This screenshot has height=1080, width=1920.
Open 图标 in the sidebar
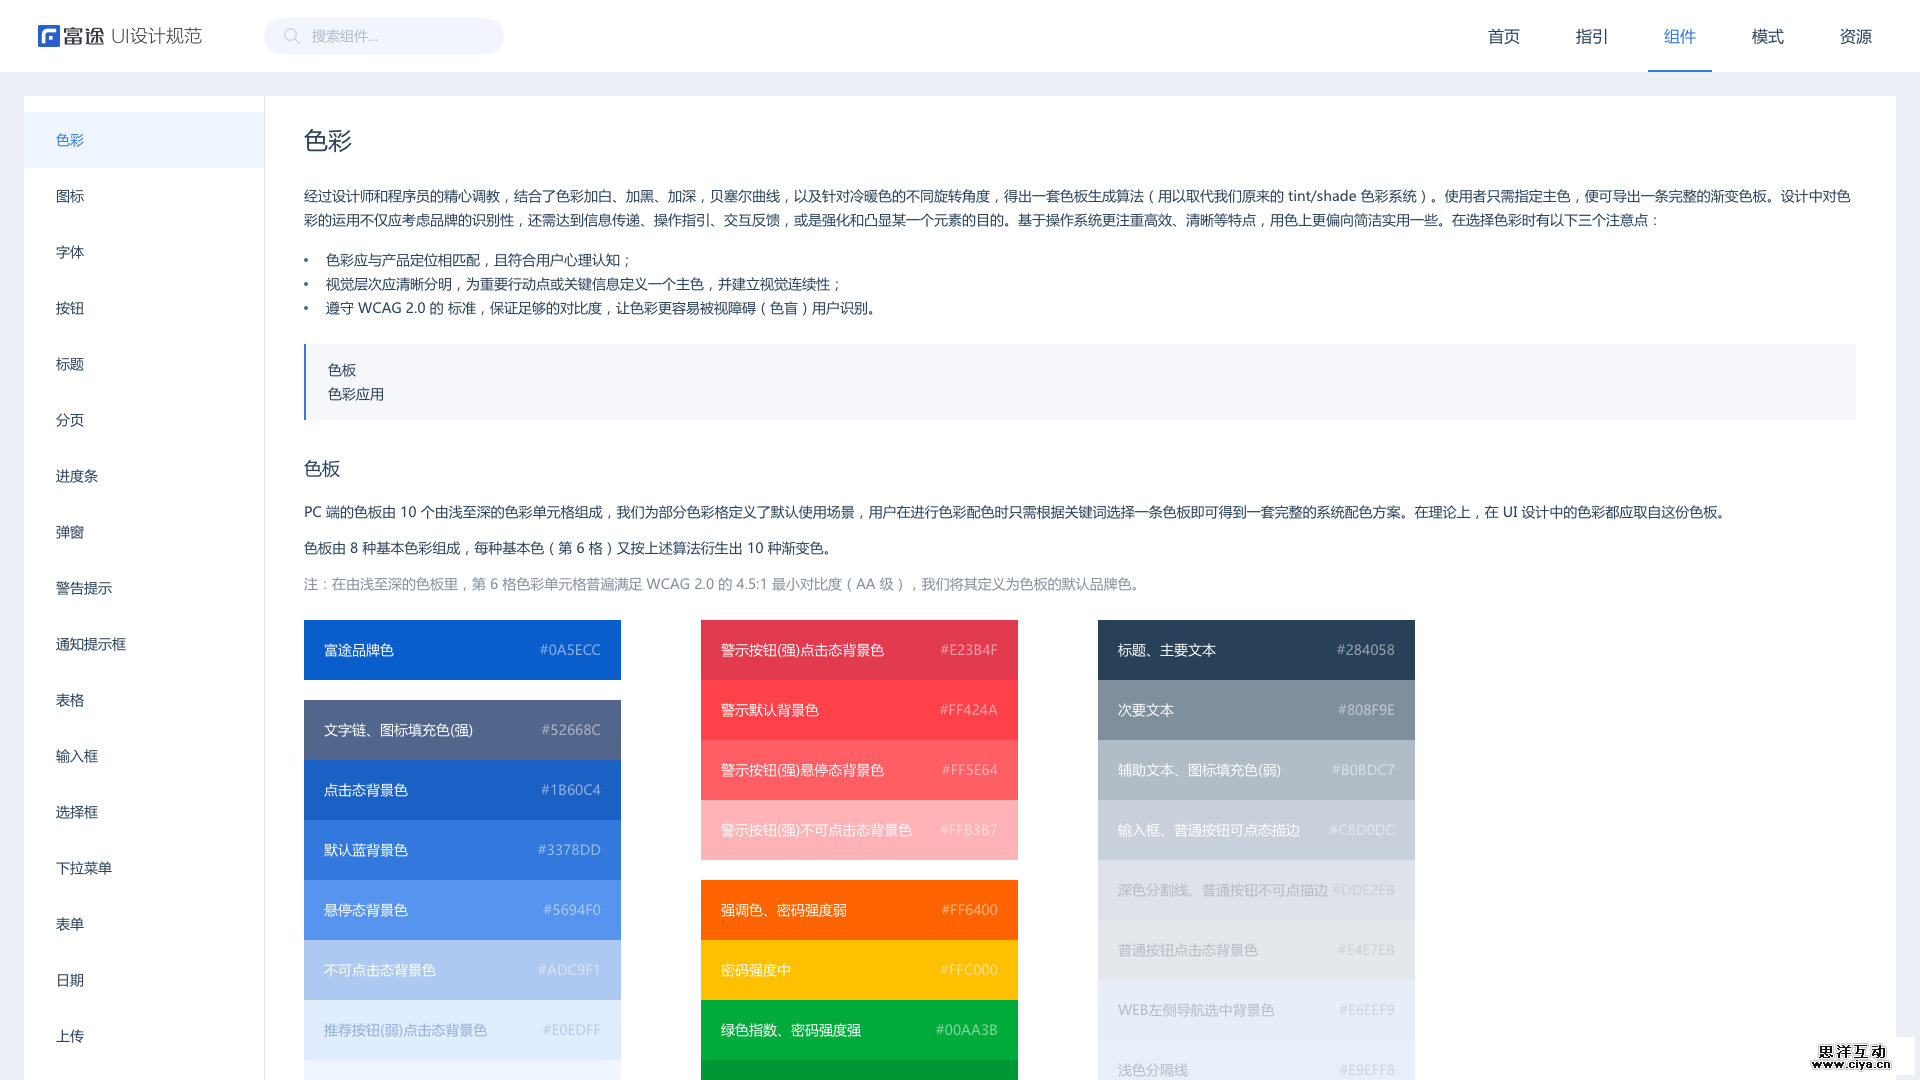[x=70, y=196]
